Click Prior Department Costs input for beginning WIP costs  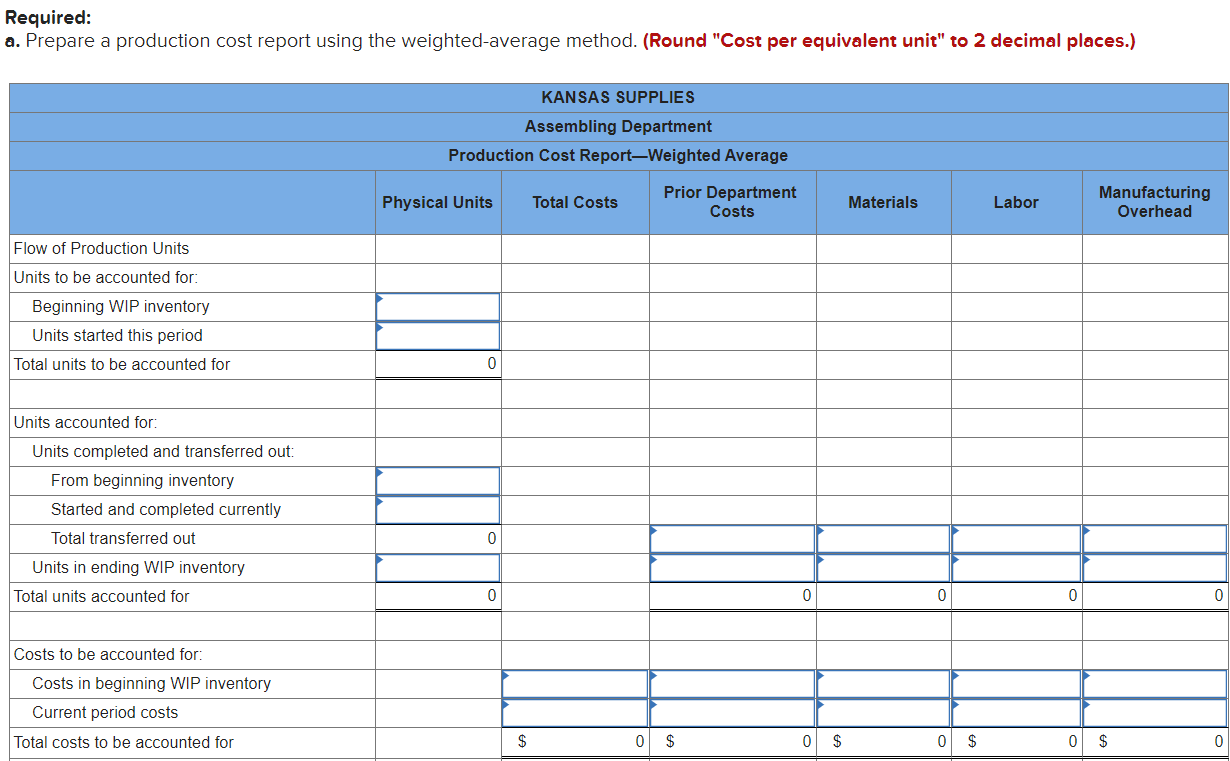point(732,683)
